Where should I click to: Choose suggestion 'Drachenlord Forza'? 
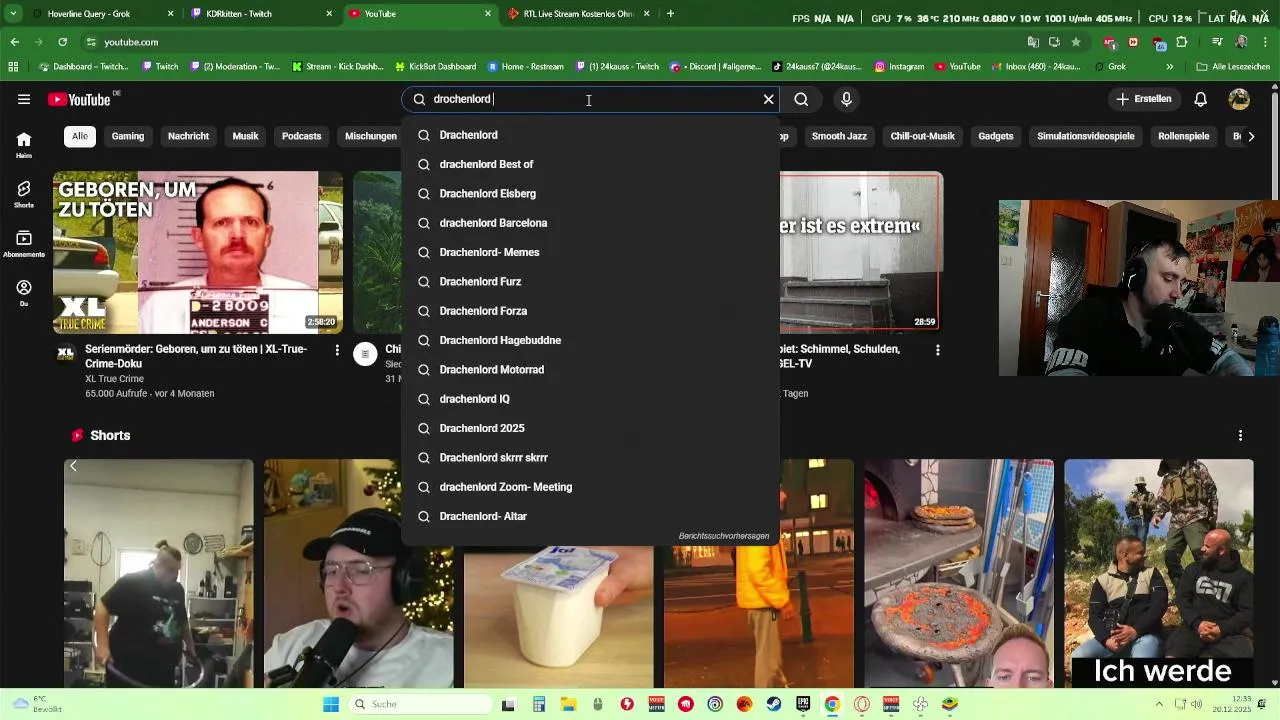coord(590,311)
